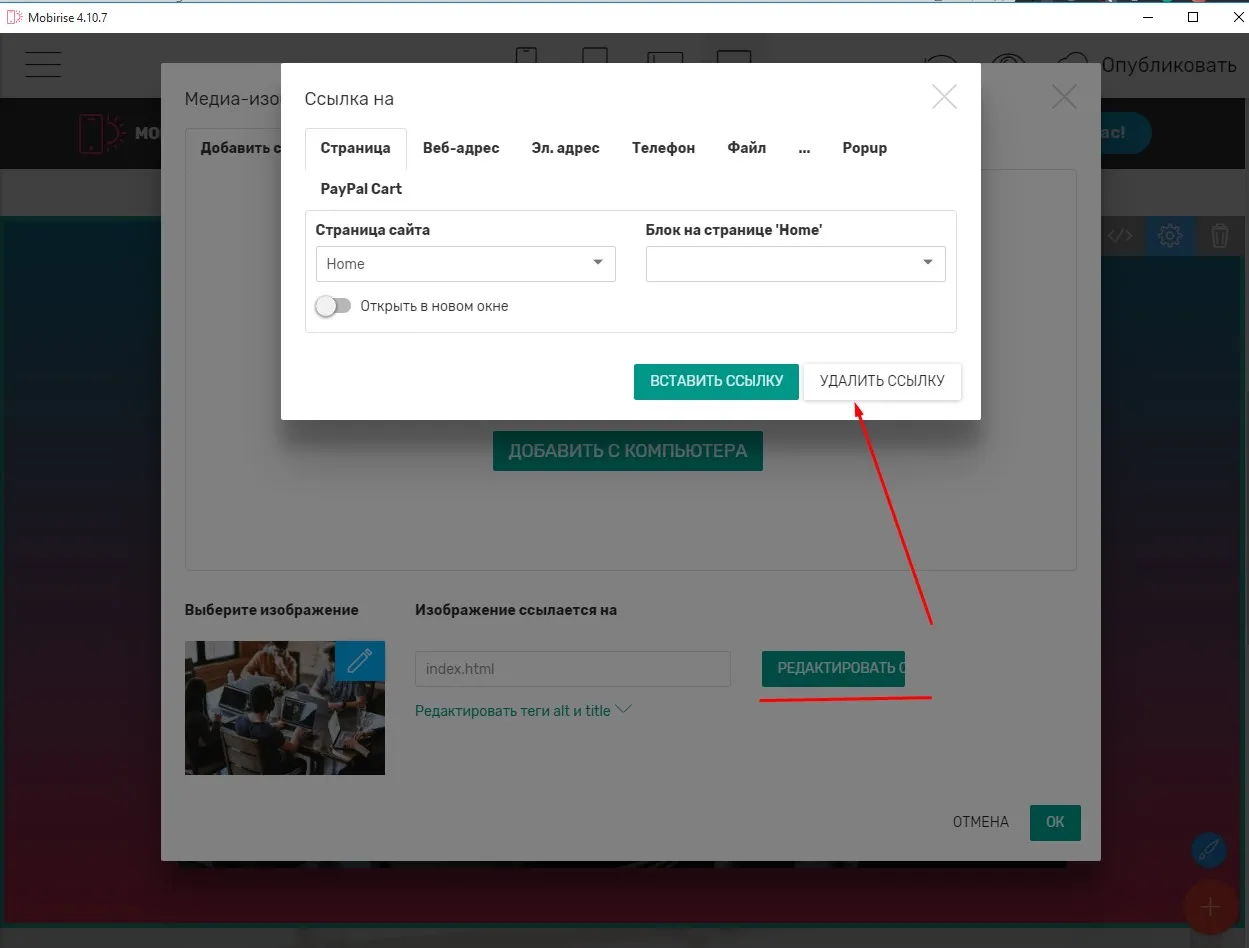Click the index.html link input field

click(573, 669)
